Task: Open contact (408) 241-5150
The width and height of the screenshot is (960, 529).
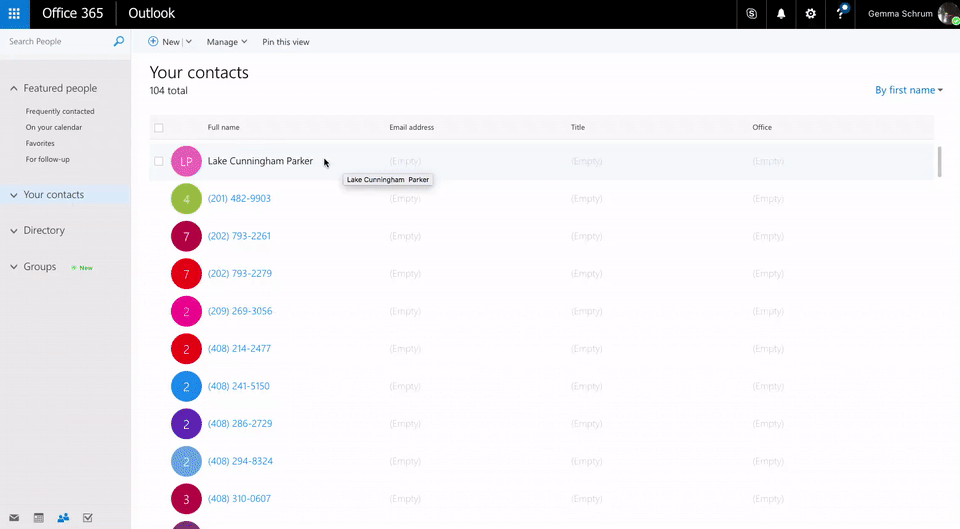Action: pyautogui.click(x=238, y=386)
